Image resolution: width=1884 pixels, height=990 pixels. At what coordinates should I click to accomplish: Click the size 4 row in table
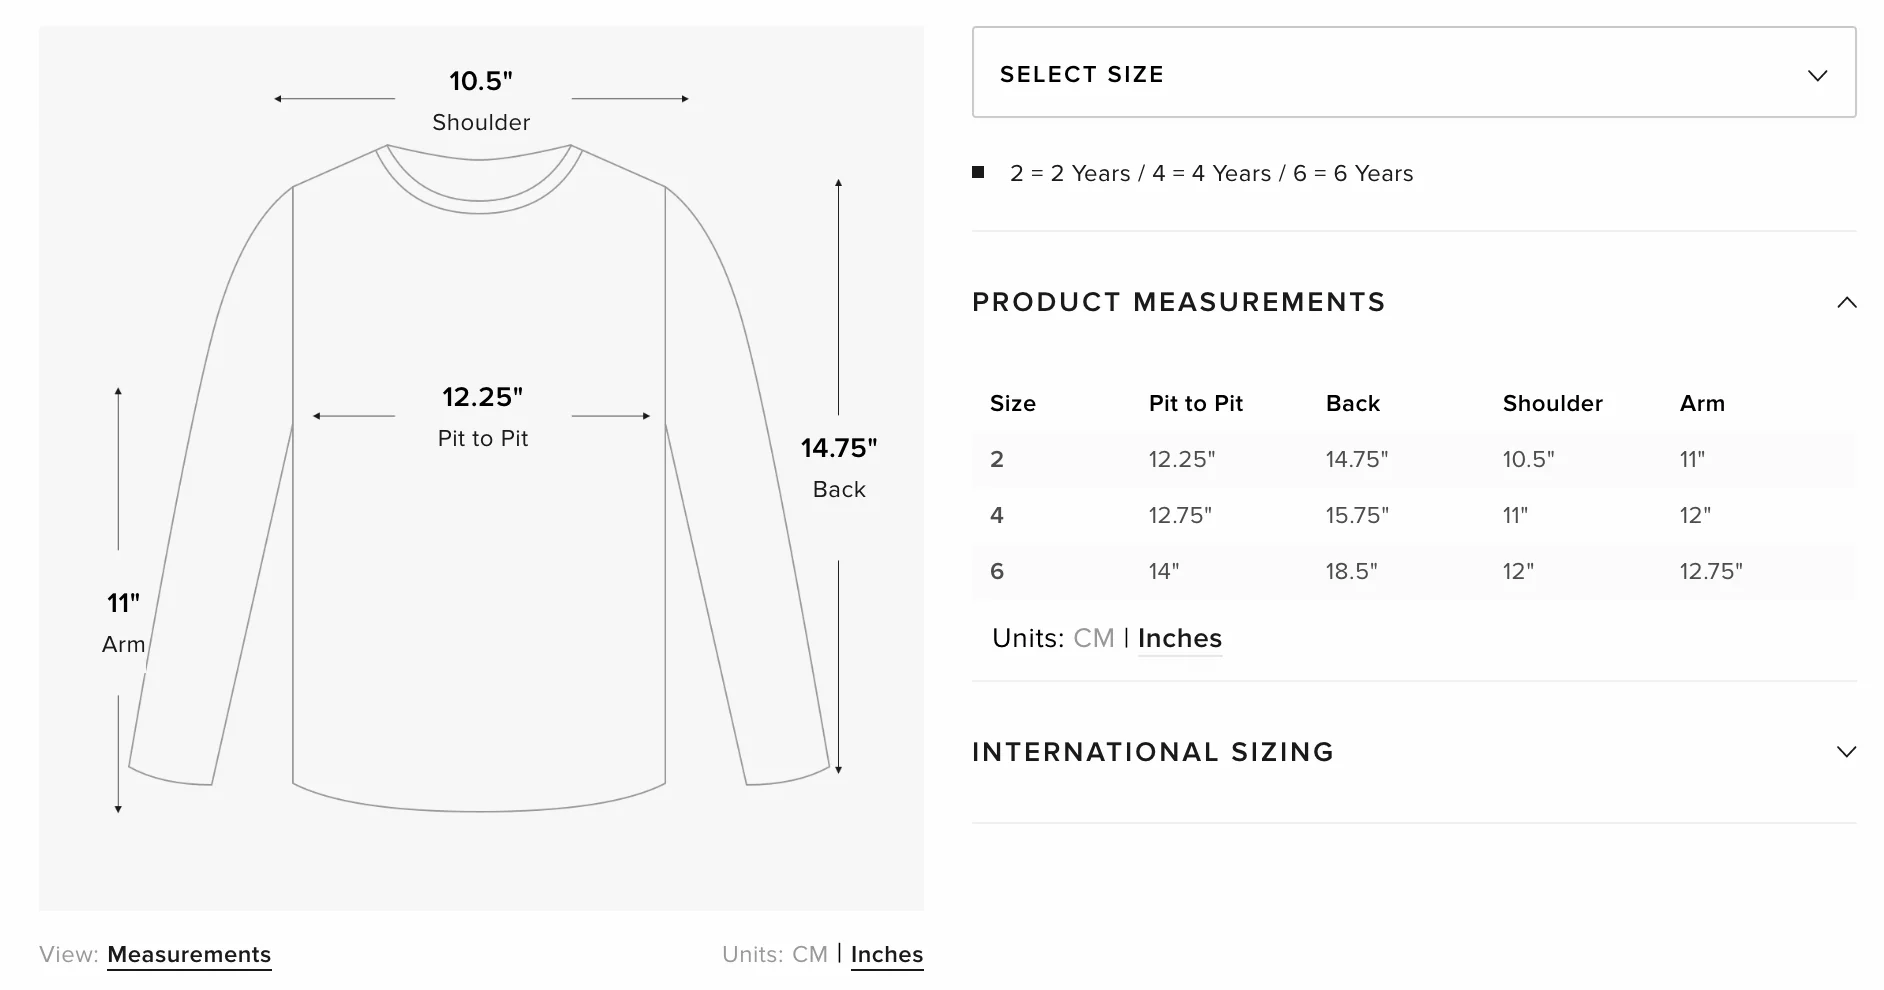coord(1414,516)
